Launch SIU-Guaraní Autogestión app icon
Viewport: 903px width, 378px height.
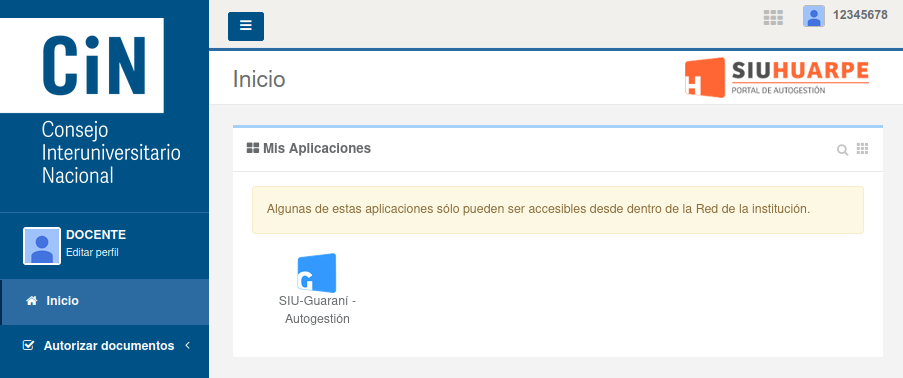coord(317,273)
